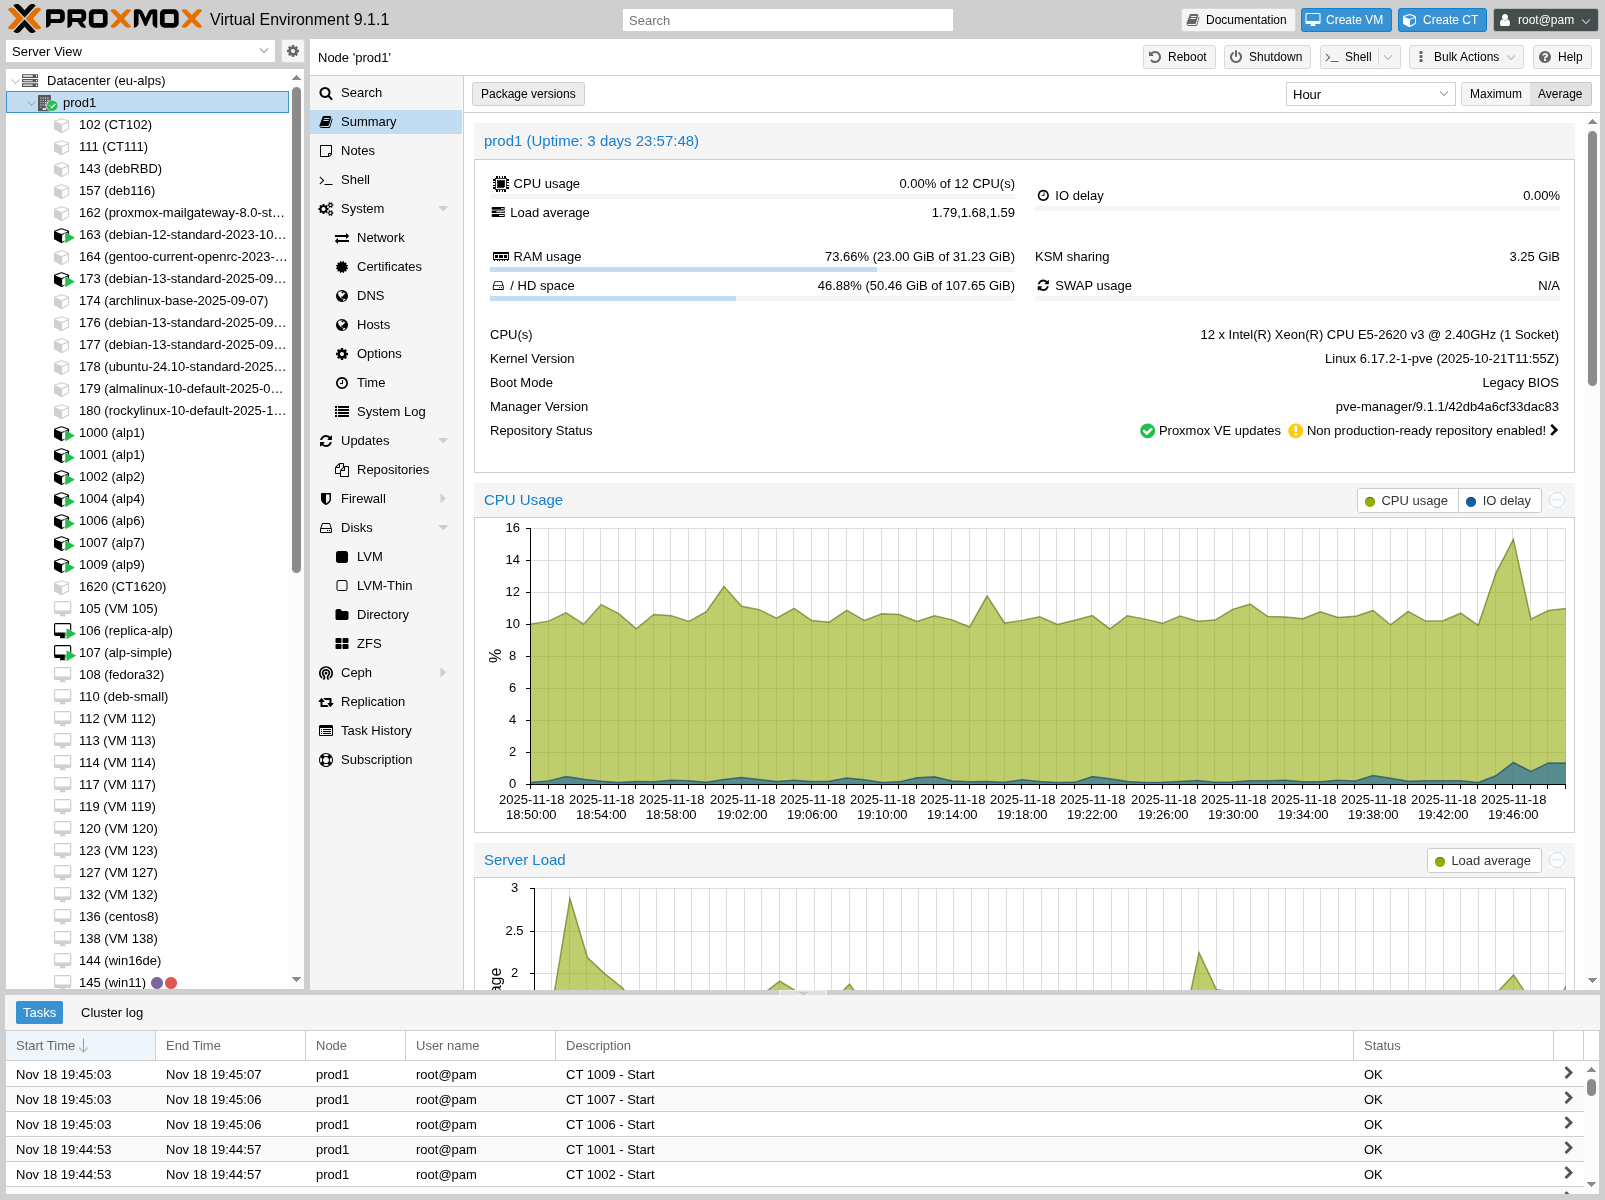Toggle the IO delay legend in CPU Usage chart
The width and height of the screenshot is (1605, 1200).
point(1499,500)
